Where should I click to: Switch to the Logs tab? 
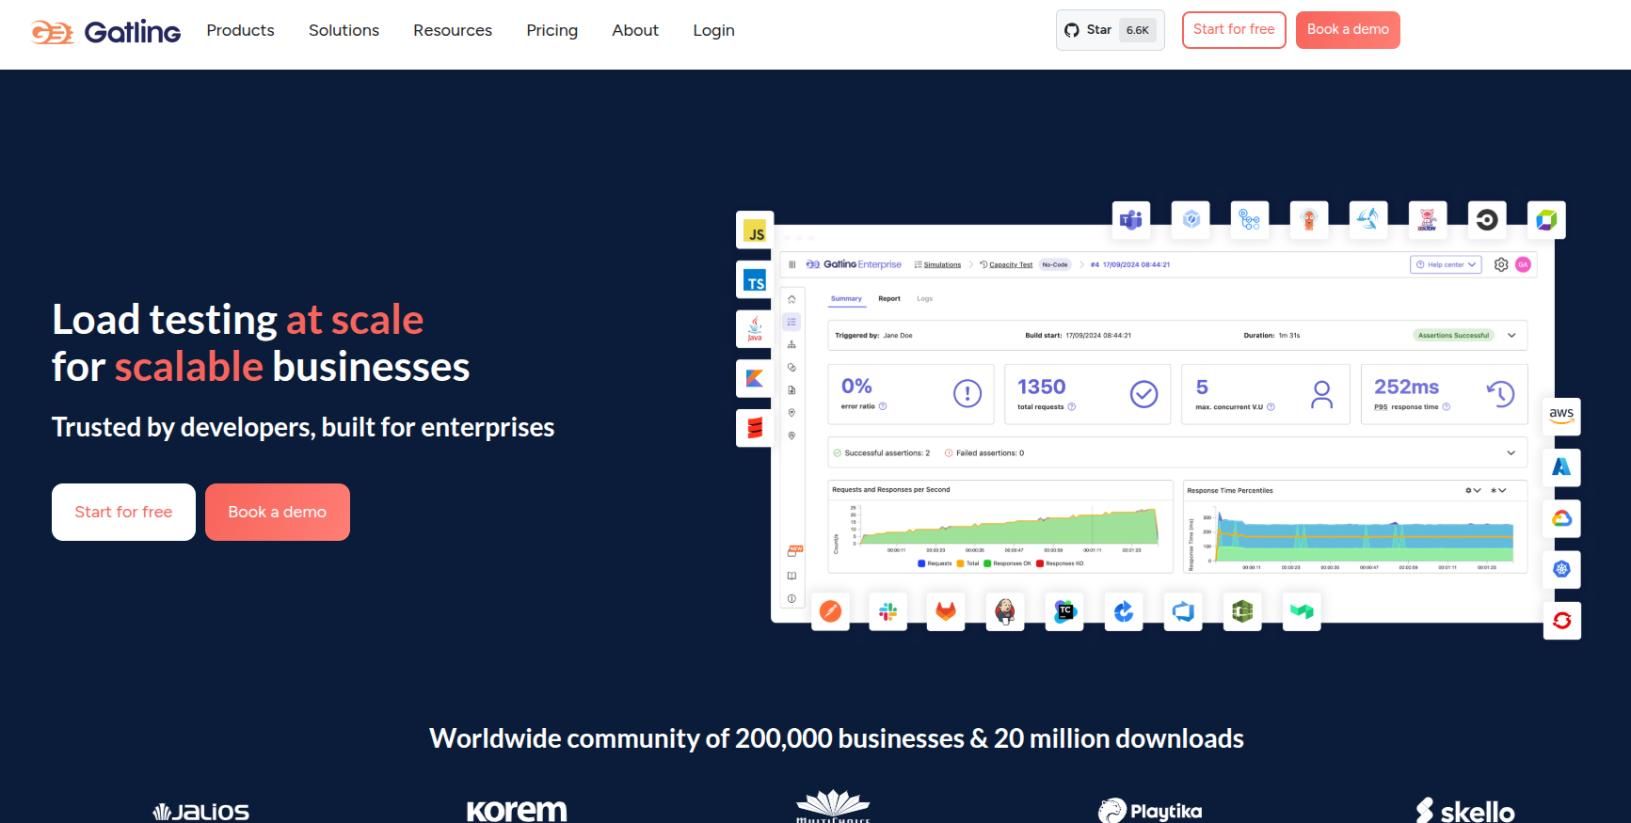(925, 298)
